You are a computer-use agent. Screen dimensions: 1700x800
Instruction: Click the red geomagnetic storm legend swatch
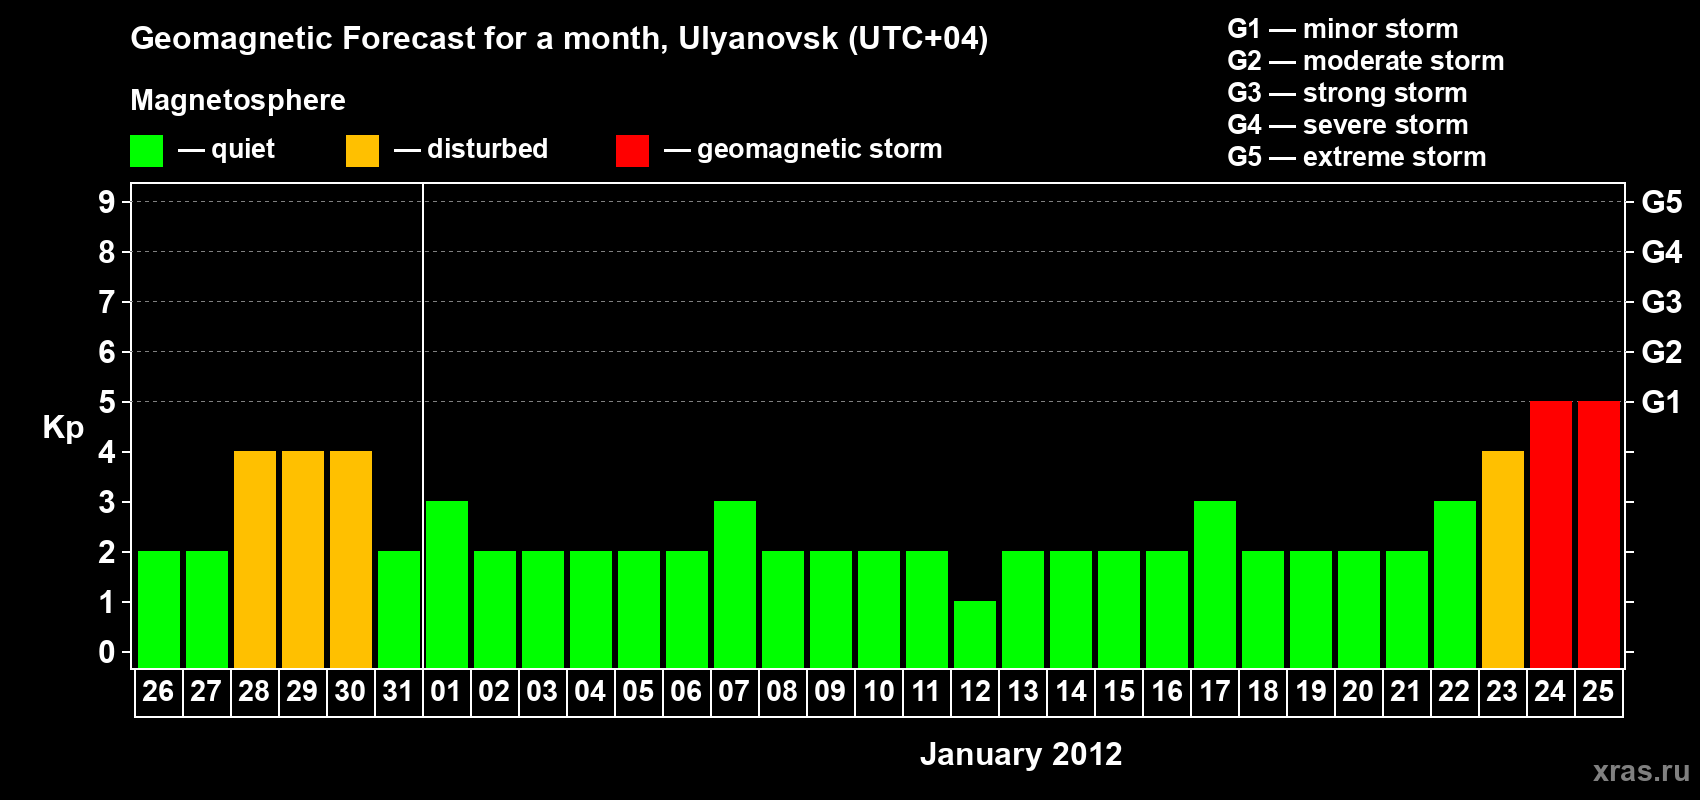[x=632, y=151]
